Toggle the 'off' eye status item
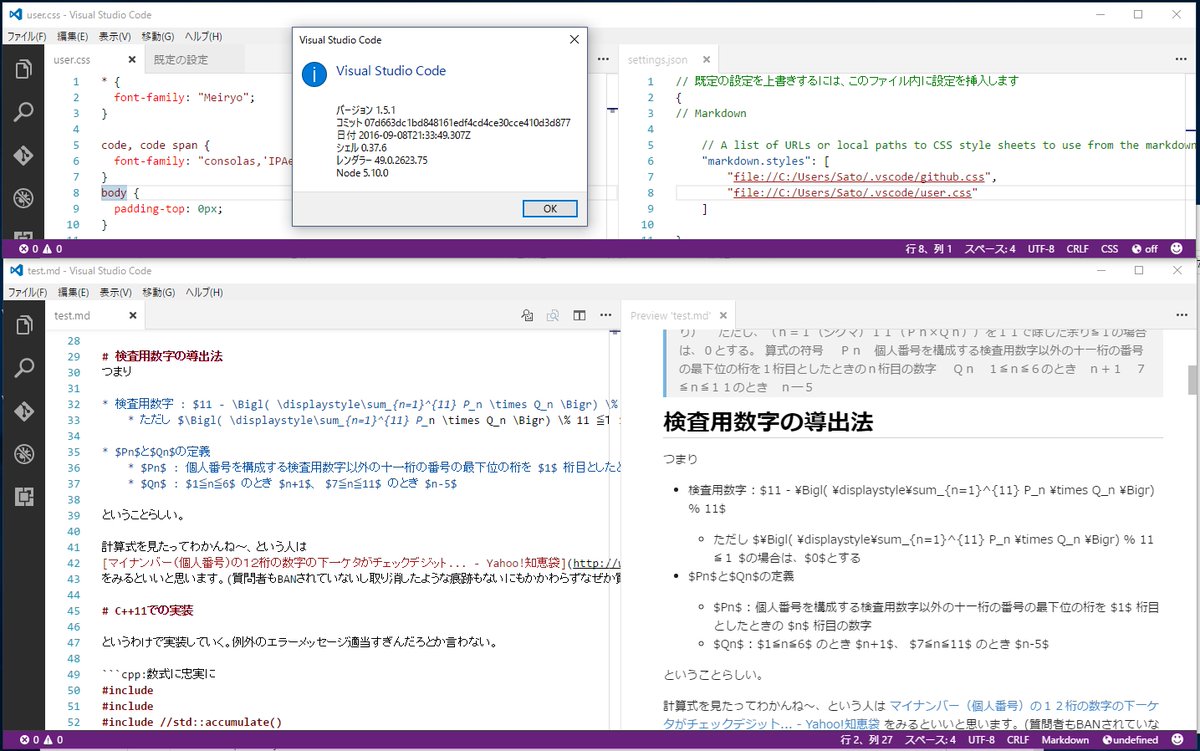Screen dimensions: 1200x751 1144,248
